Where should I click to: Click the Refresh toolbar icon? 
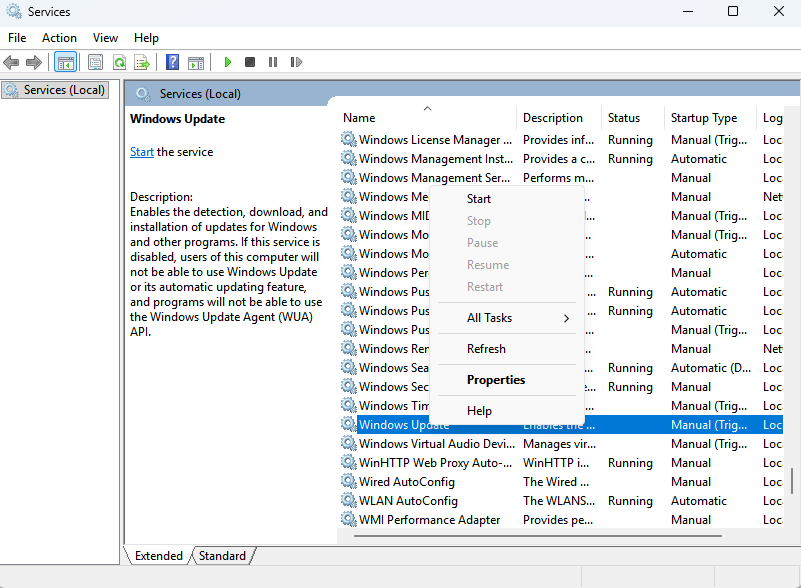click(x=119, y=62)
